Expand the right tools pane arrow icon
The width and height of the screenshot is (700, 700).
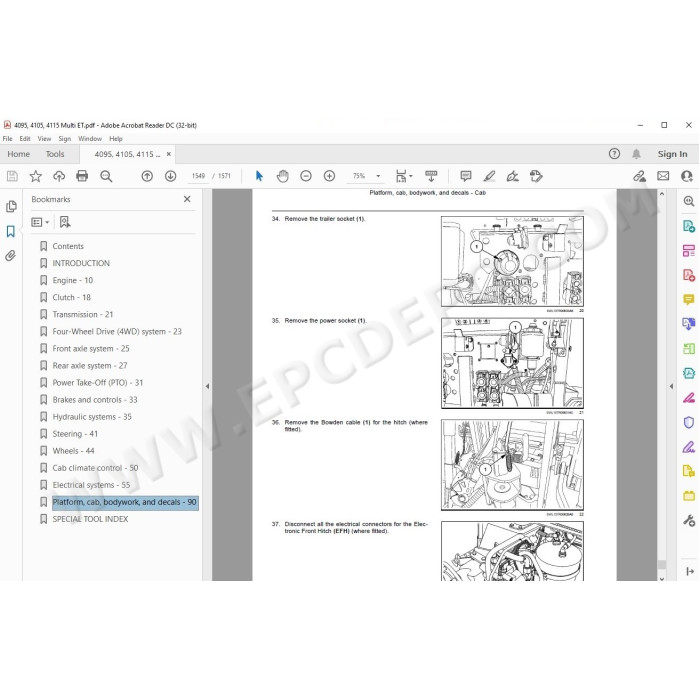click(690, 571)
